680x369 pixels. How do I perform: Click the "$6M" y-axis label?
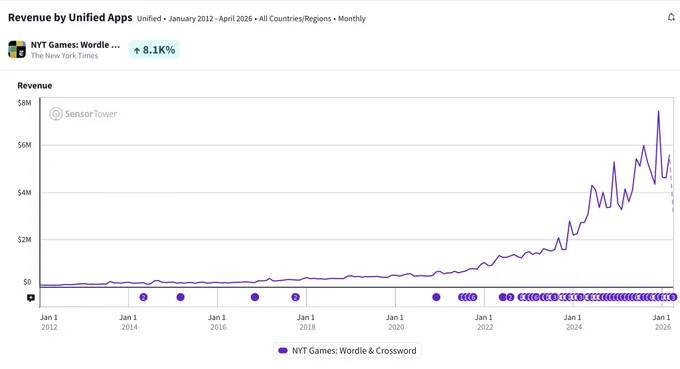click(x=24, y=145)
